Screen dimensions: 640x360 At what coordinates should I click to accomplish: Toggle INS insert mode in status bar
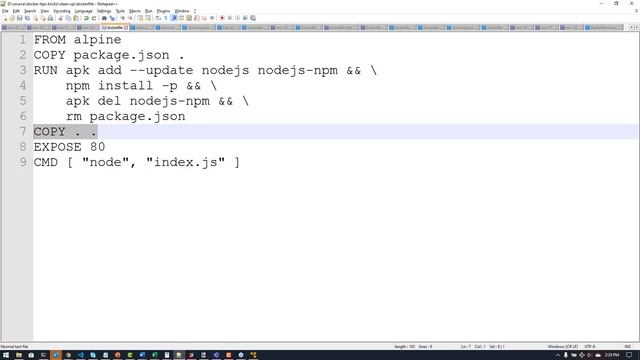point(627,347)
